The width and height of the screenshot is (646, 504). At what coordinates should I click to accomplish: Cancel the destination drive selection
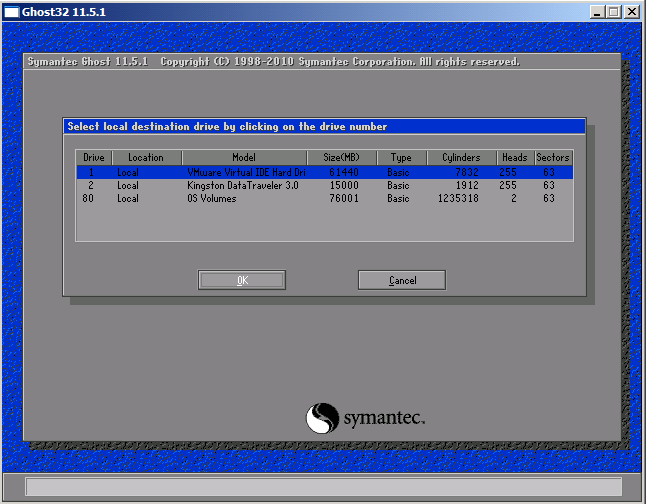[402, 280]
